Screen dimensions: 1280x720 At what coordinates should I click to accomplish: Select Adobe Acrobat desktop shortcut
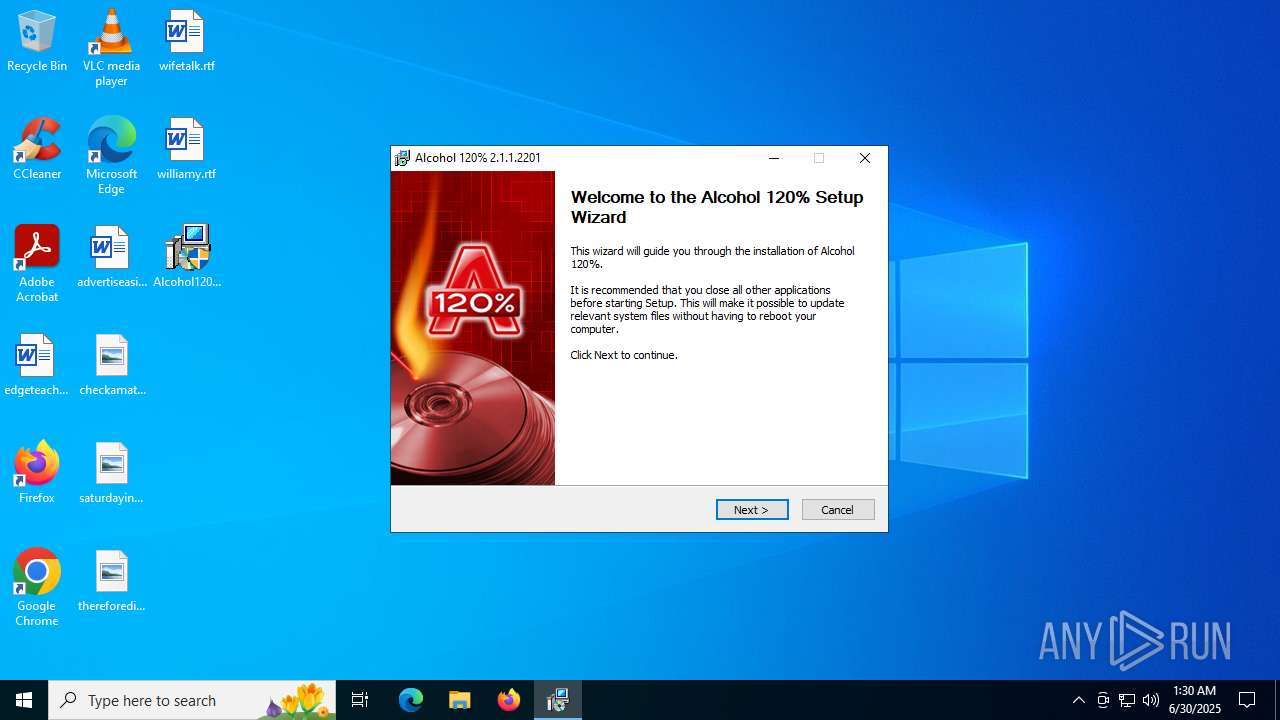point(37,264)
